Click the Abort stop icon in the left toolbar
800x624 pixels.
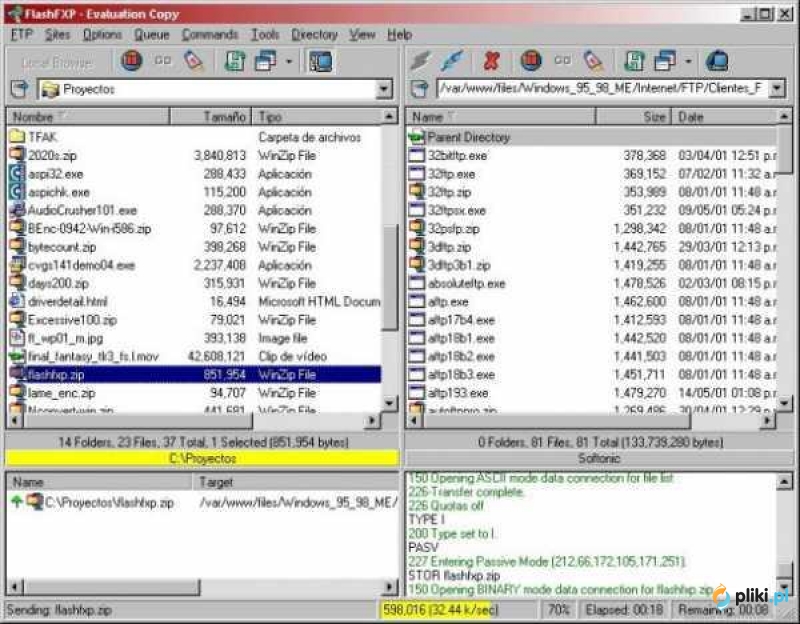132,60
